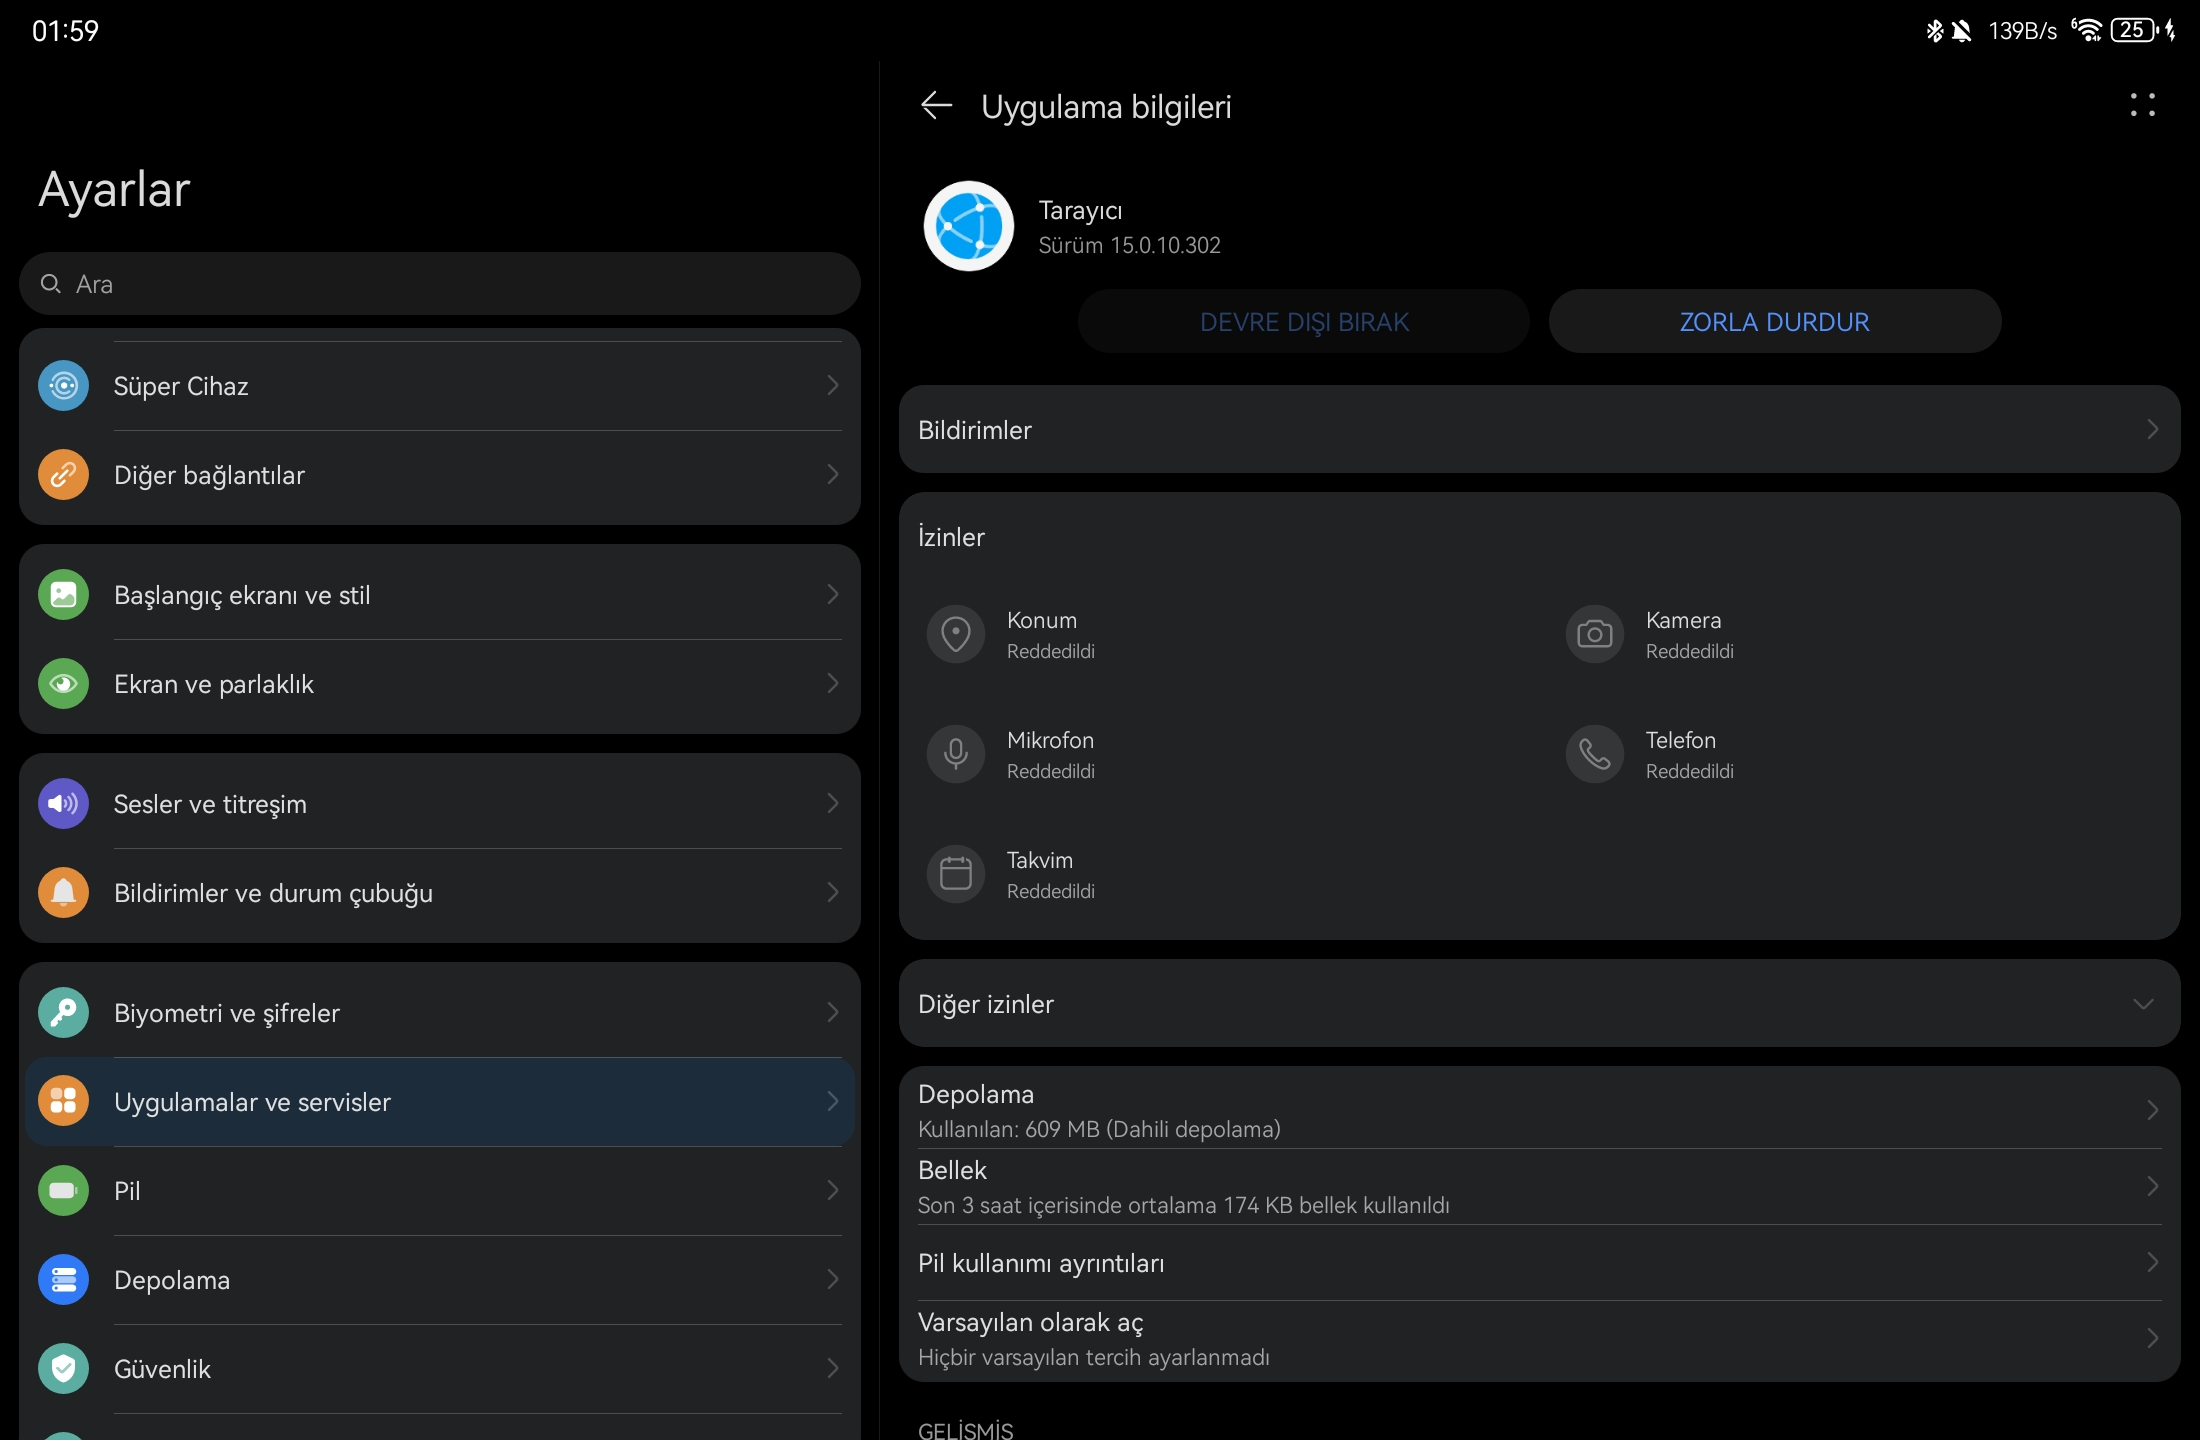Select Uygulamalar ve servisler
This screenshot has height=1440, width=2200.
pyautogui.click(x=440, y=1102)
